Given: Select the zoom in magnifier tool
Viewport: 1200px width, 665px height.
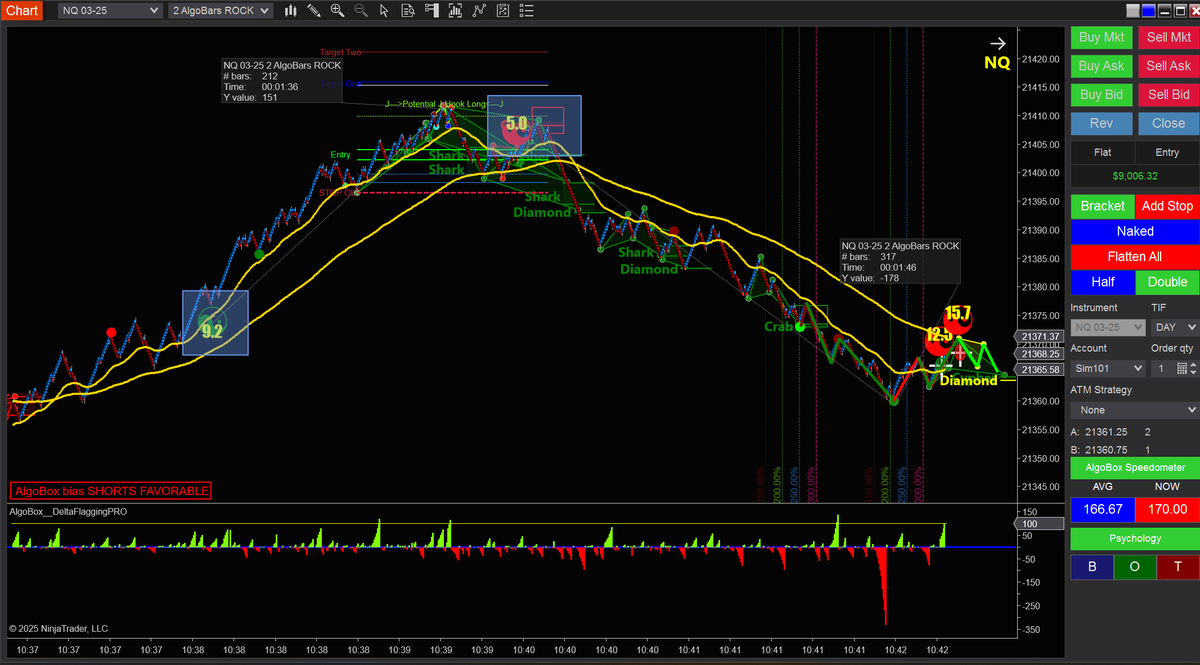Looking at the screenshot, I should 337,11.
